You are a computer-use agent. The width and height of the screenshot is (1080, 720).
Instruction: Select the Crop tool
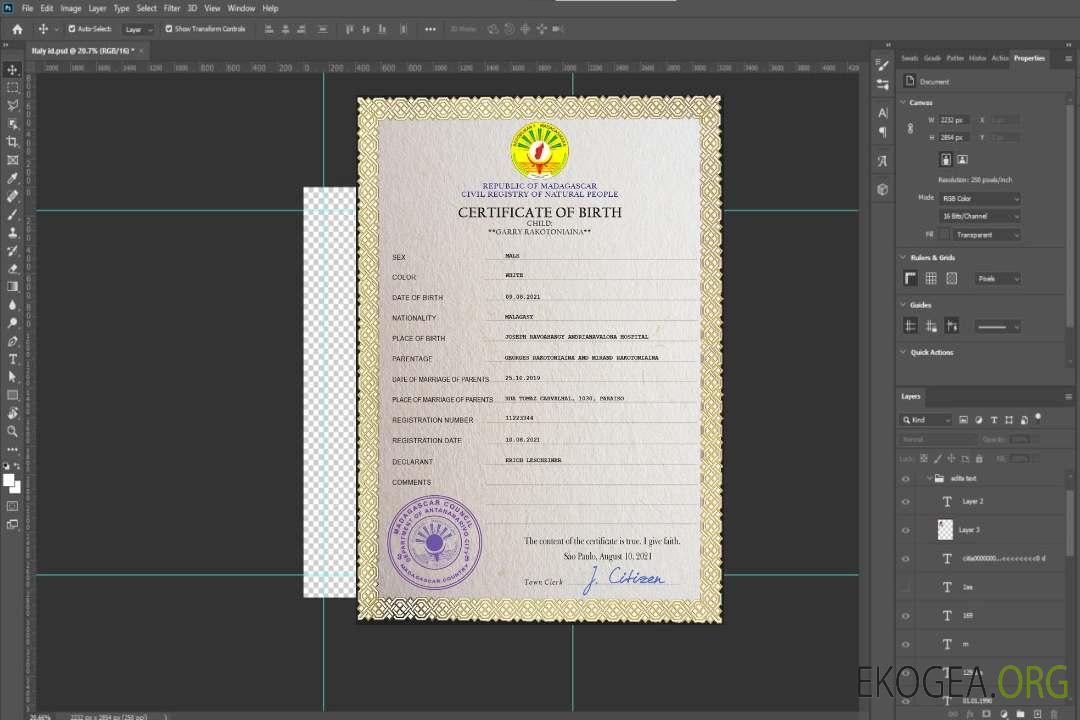pyautogui.click(x=12, y=142)
